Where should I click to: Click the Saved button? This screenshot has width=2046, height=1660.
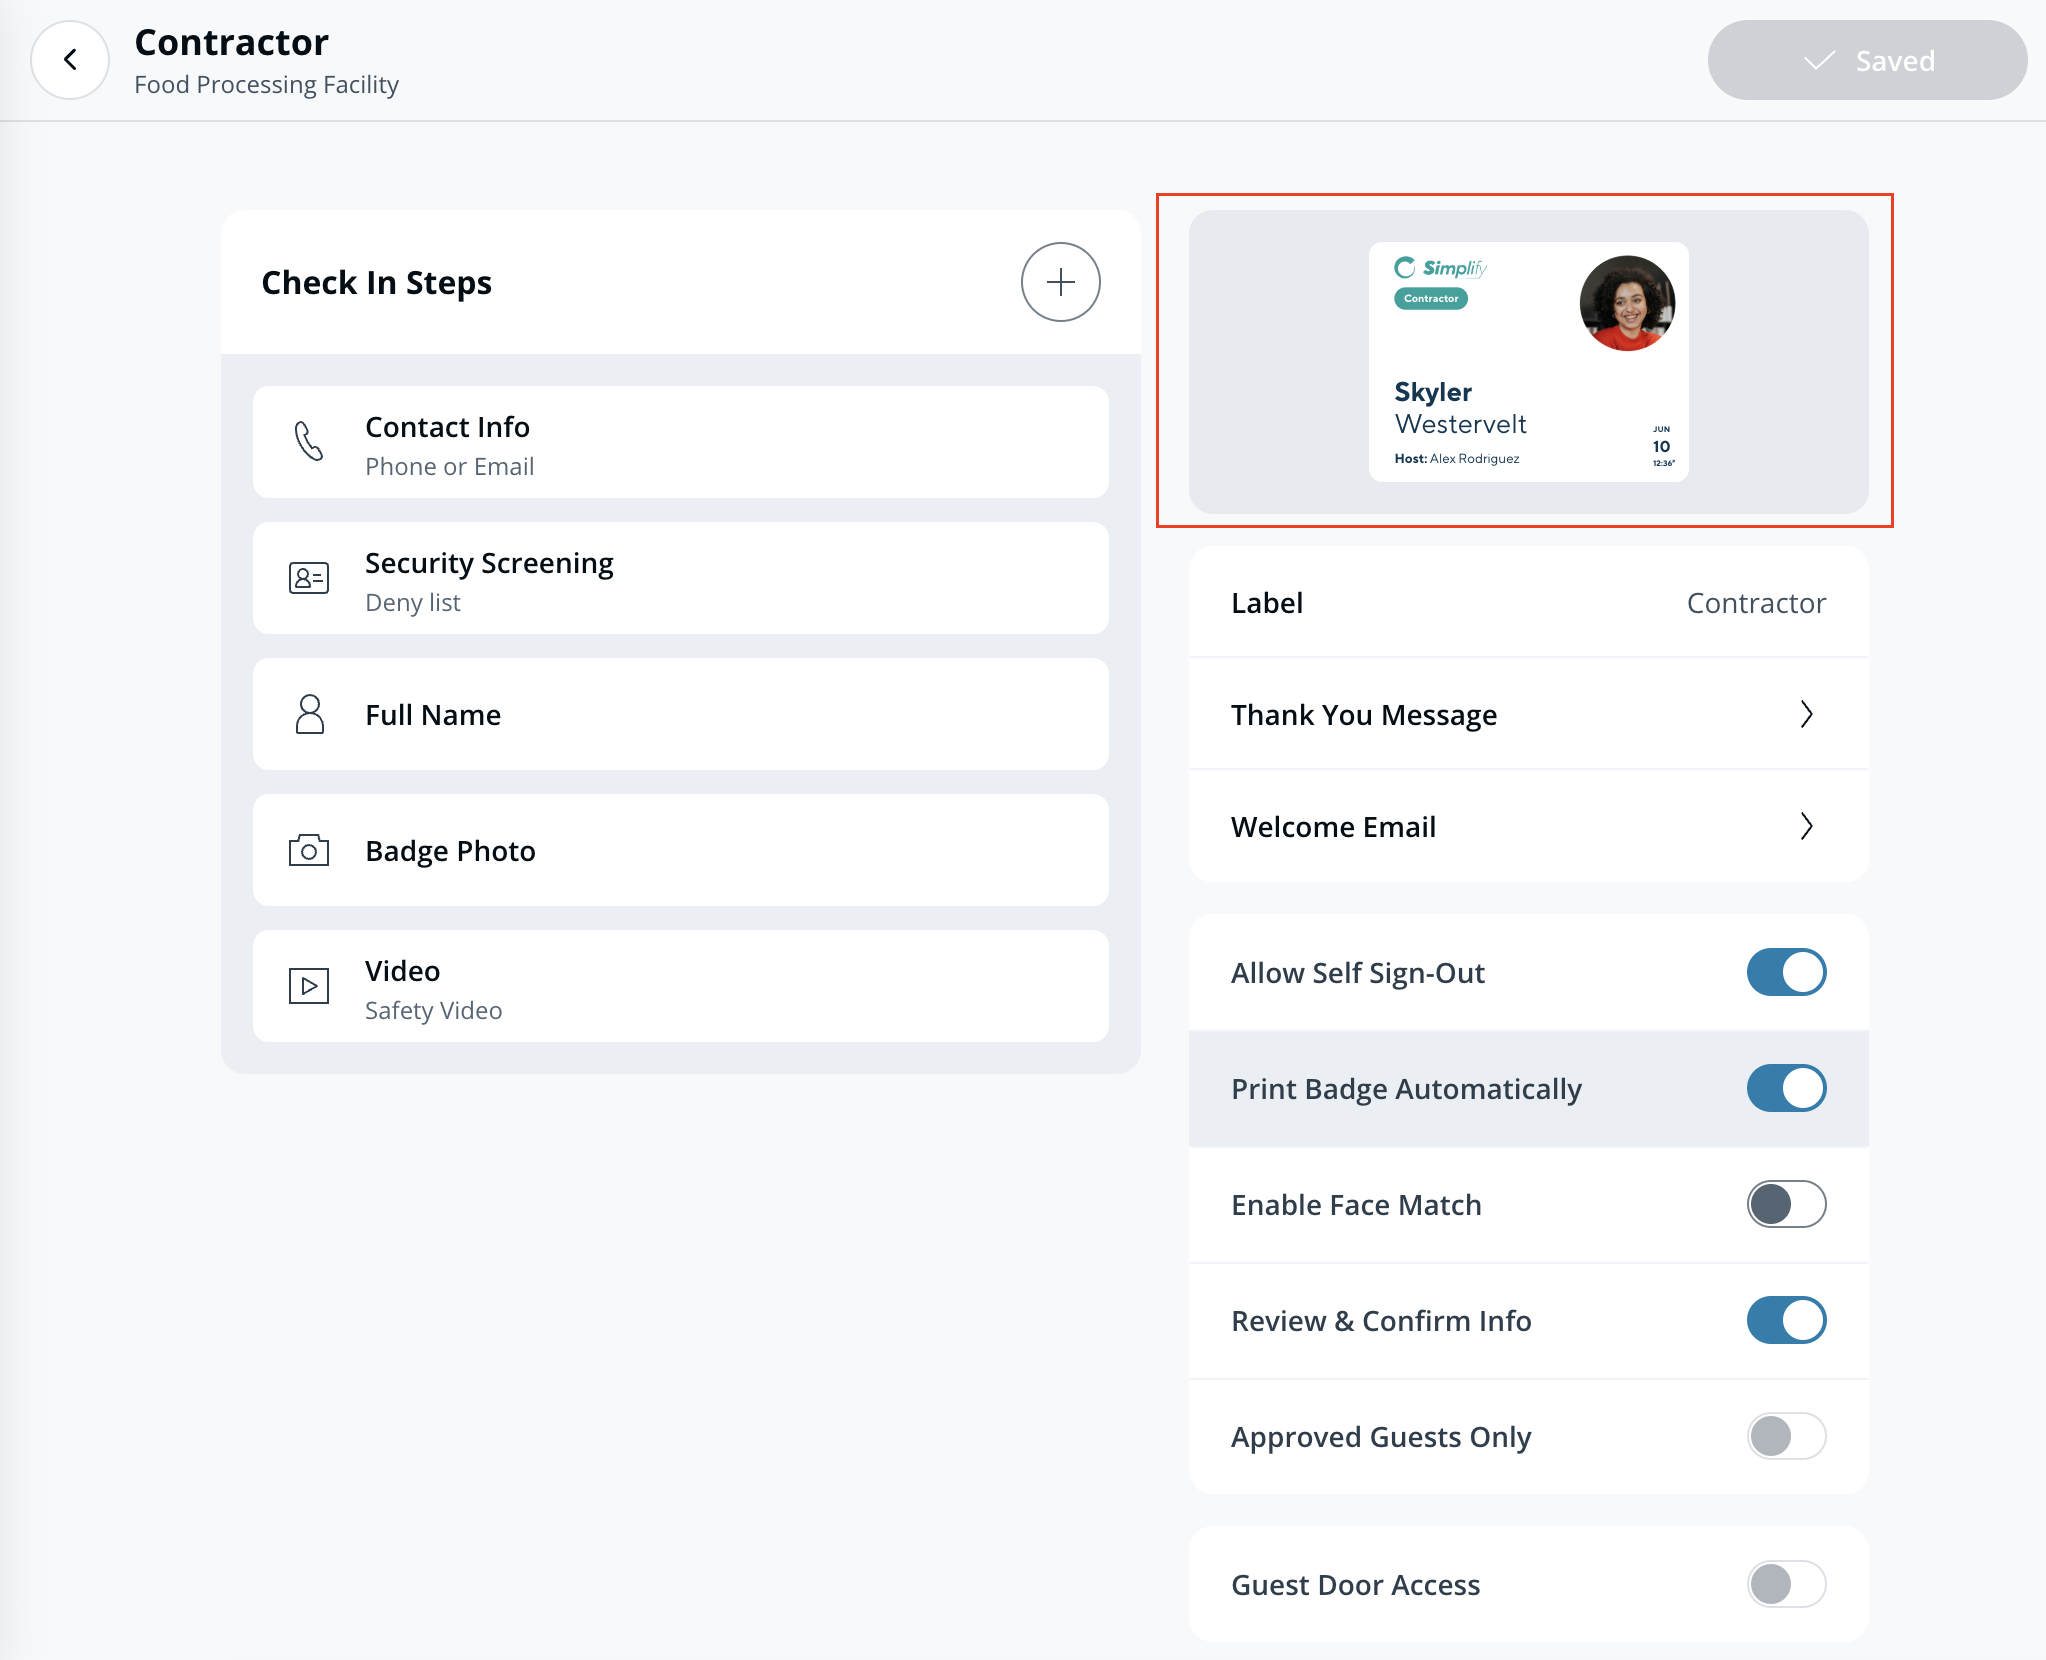click(1867, 60)
